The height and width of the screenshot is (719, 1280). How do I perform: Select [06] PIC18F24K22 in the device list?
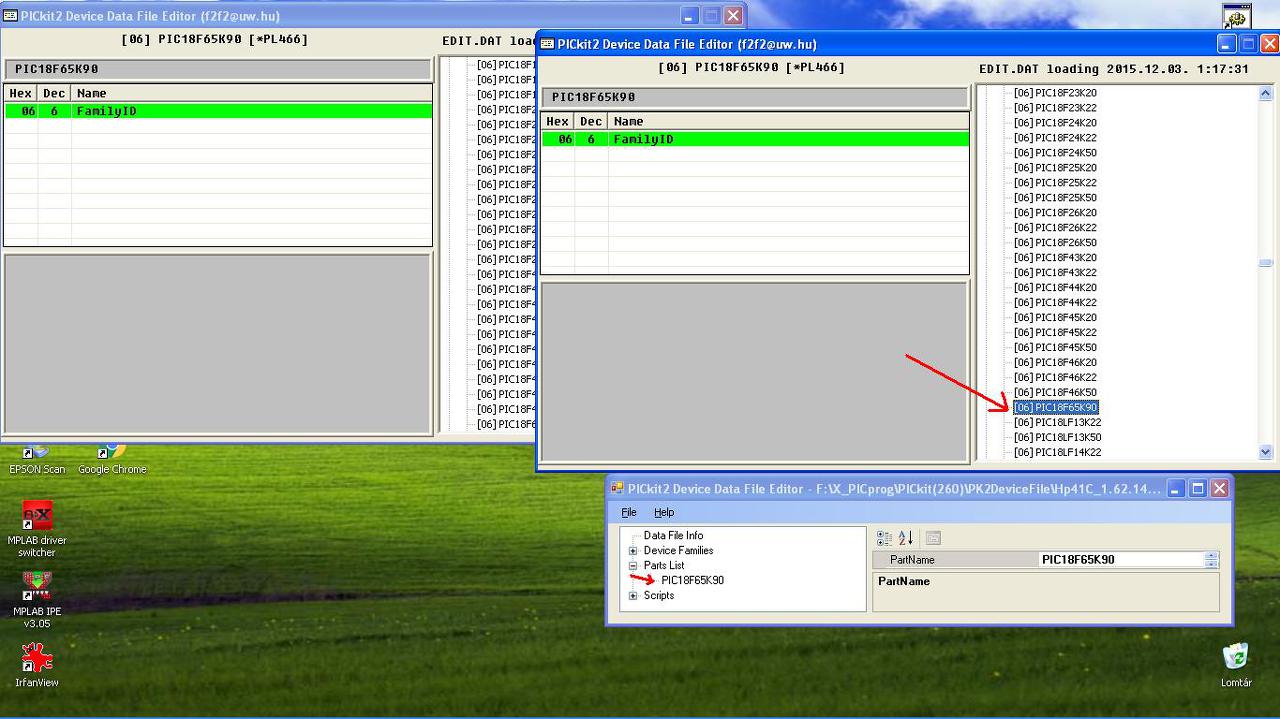[x=1055, y=138]
